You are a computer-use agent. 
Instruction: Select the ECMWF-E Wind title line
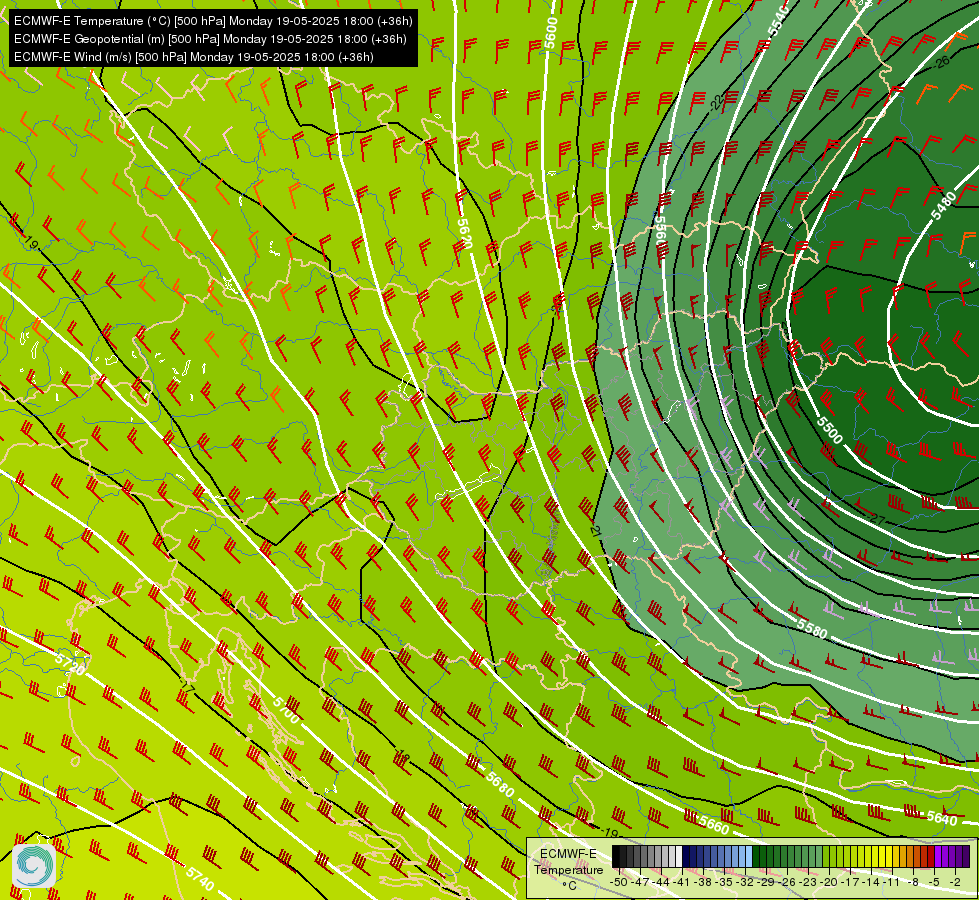click(194, 57)
